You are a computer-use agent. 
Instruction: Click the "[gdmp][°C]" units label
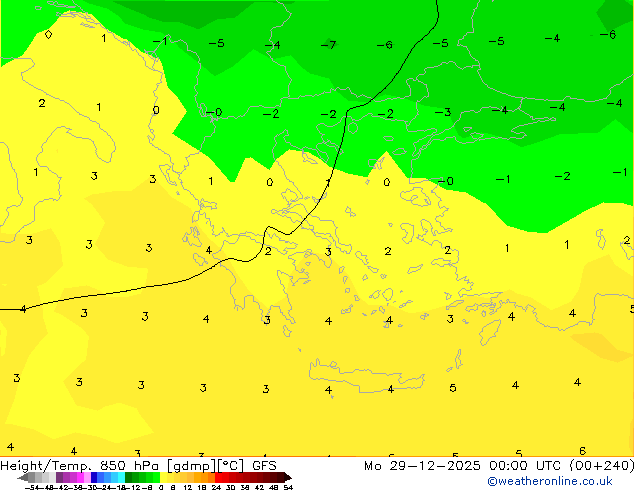point(206,466)
